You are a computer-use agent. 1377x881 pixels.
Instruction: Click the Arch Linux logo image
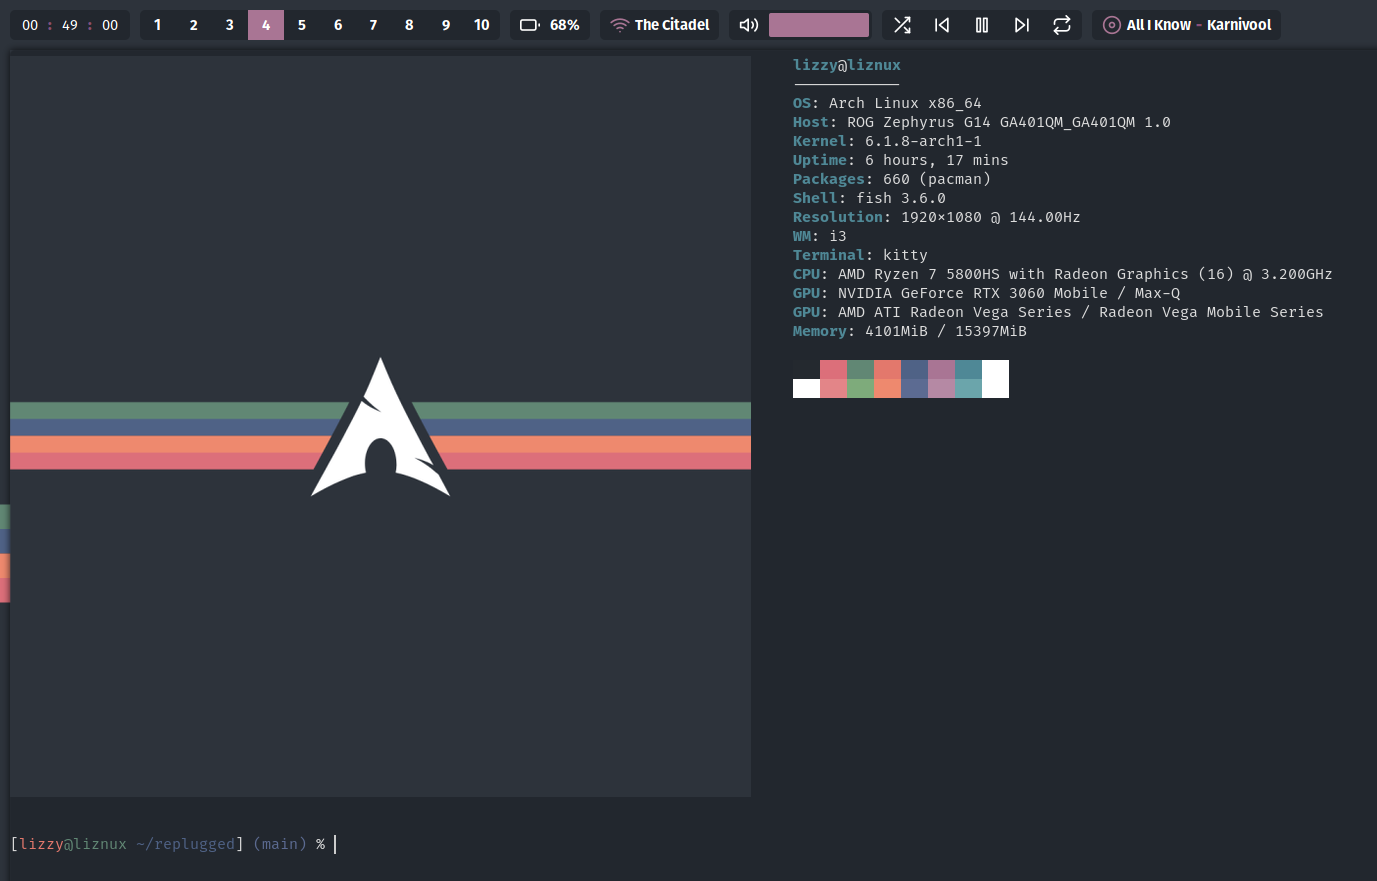380,427
